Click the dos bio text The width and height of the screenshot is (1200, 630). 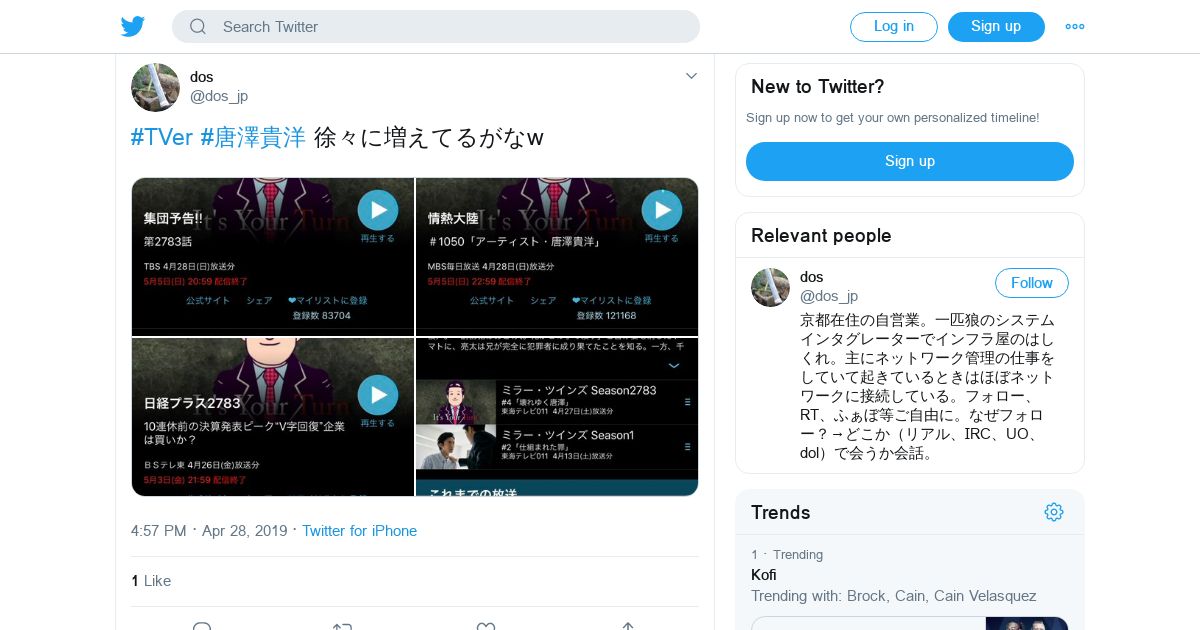(927, 386)
